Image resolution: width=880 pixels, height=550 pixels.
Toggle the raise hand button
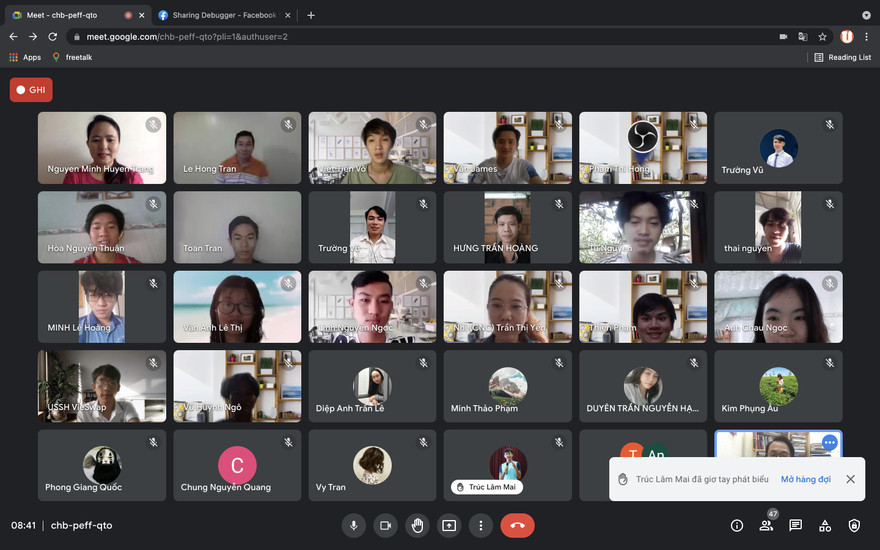click(417, 525)
